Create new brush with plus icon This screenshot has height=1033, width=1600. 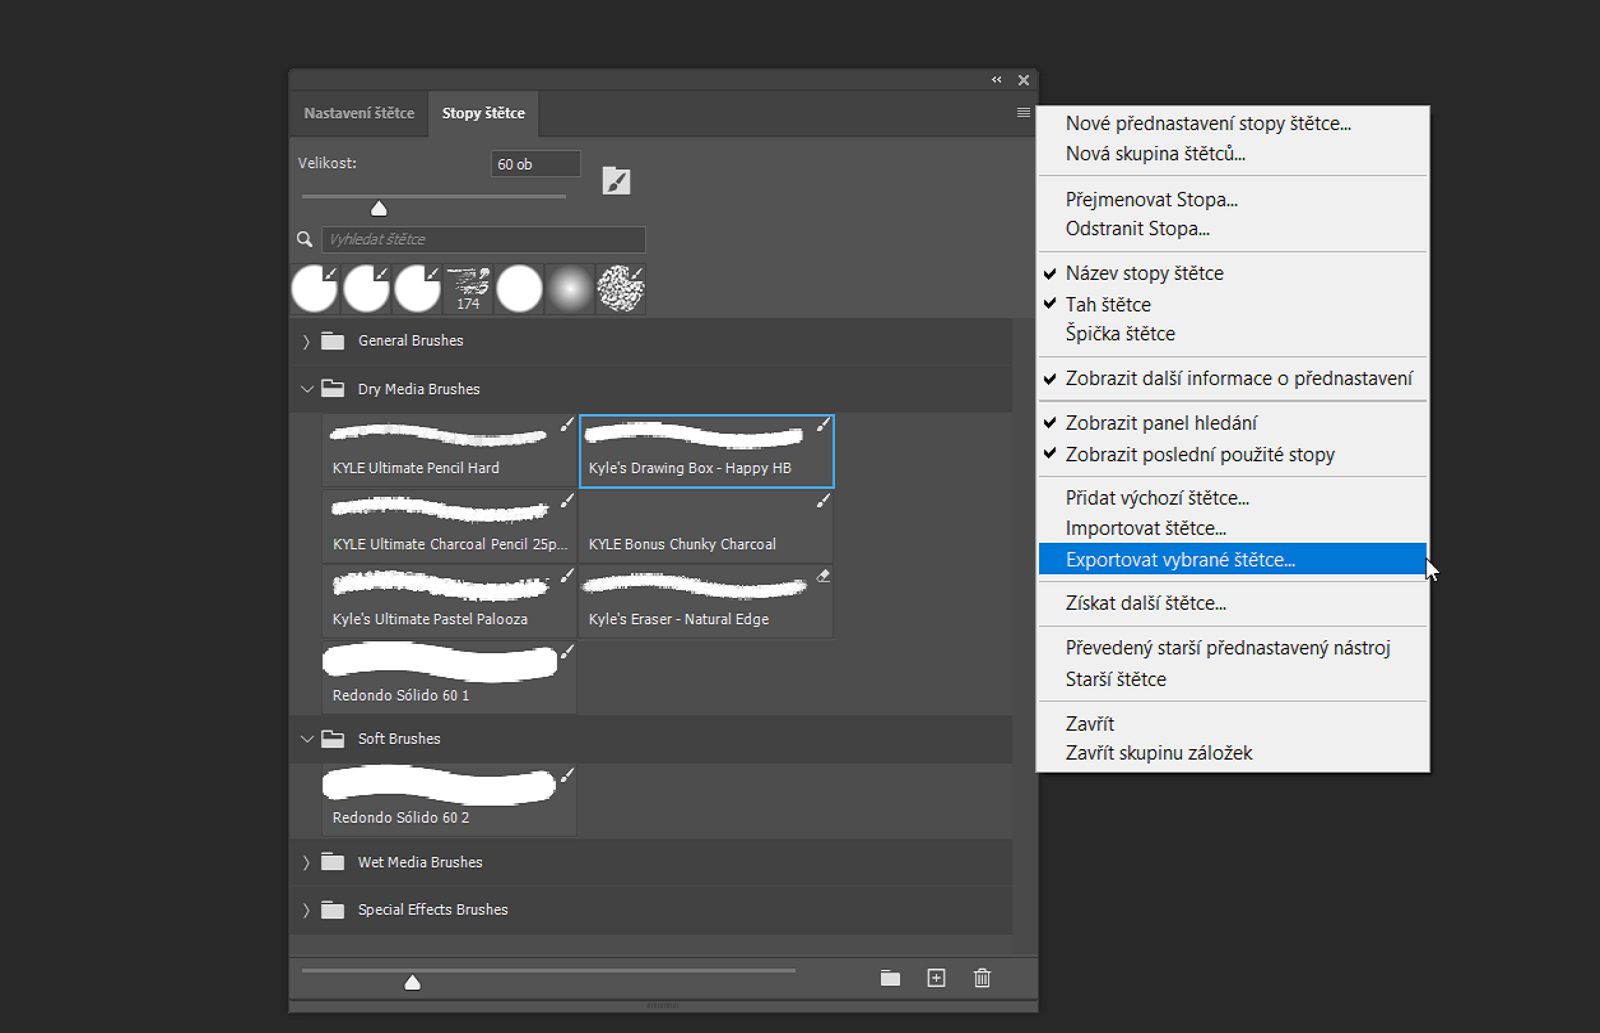coord(936,978)
